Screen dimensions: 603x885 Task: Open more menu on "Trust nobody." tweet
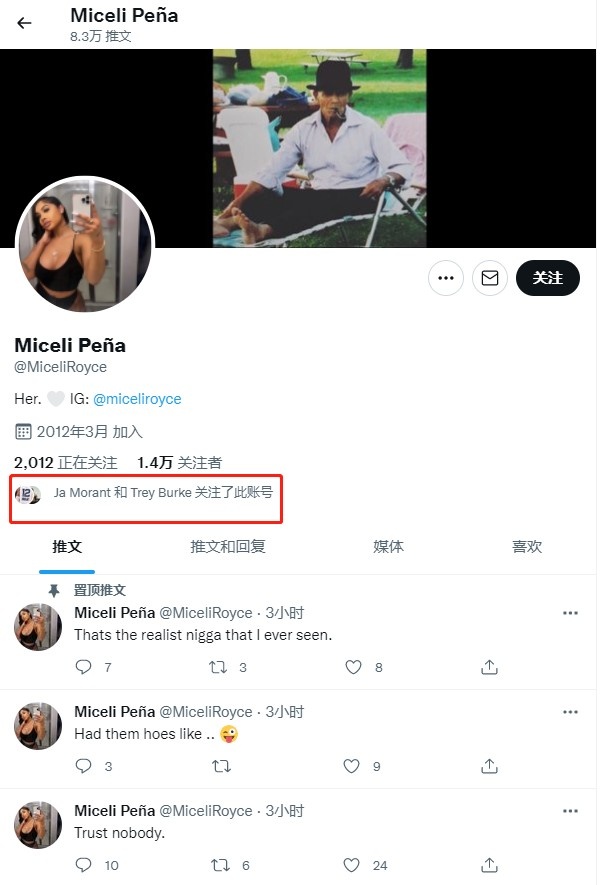tap(570, 811)
